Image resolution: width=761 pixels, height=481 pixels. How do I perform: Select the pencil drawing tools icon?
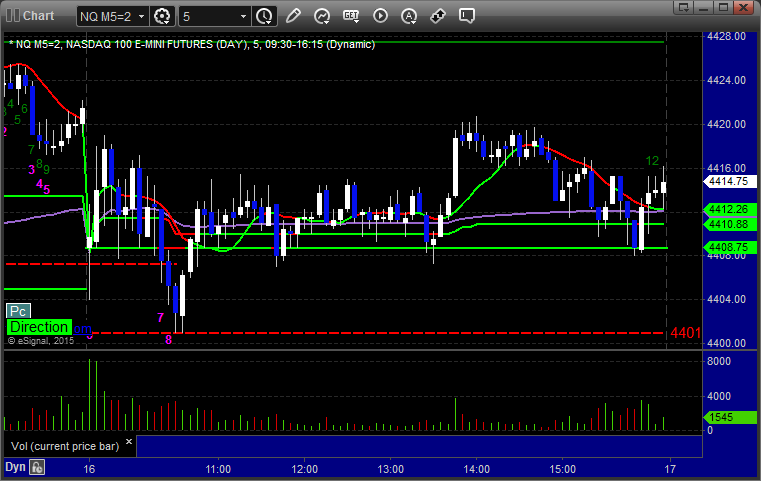pos(293,16)
